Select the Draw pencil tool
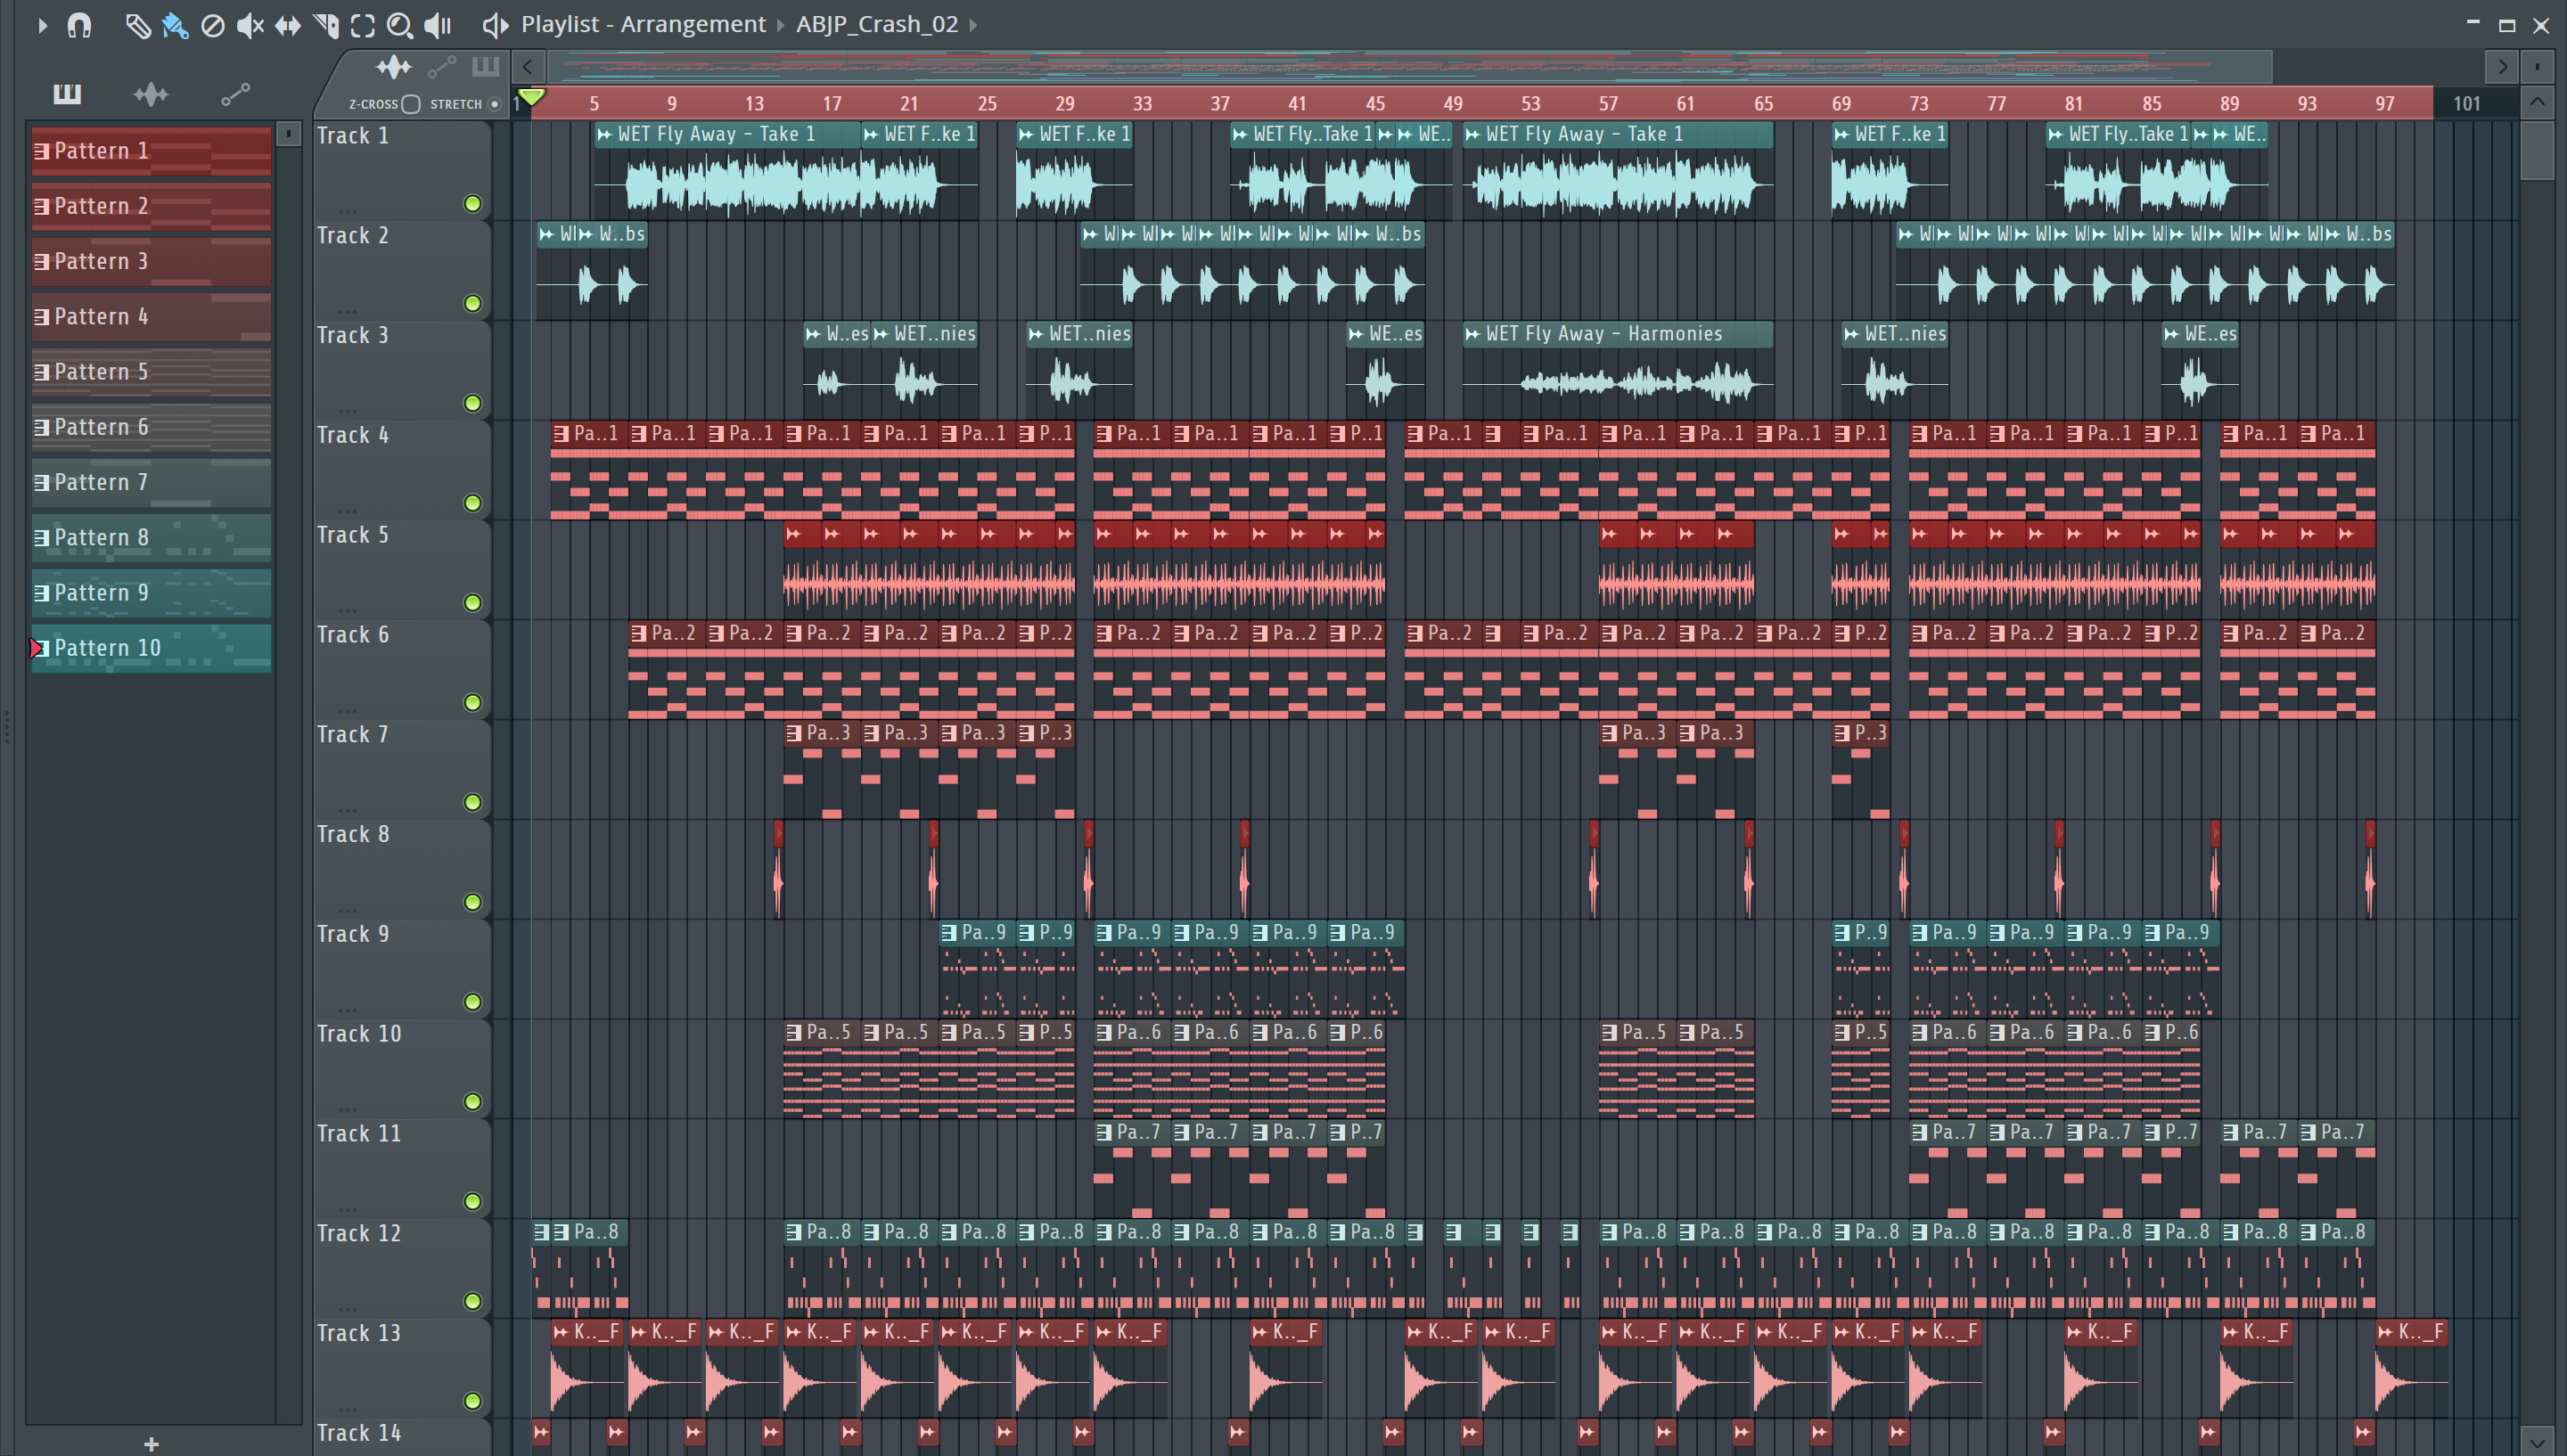Viewport: 2567px width, 1456px height. tap(137, 25)
